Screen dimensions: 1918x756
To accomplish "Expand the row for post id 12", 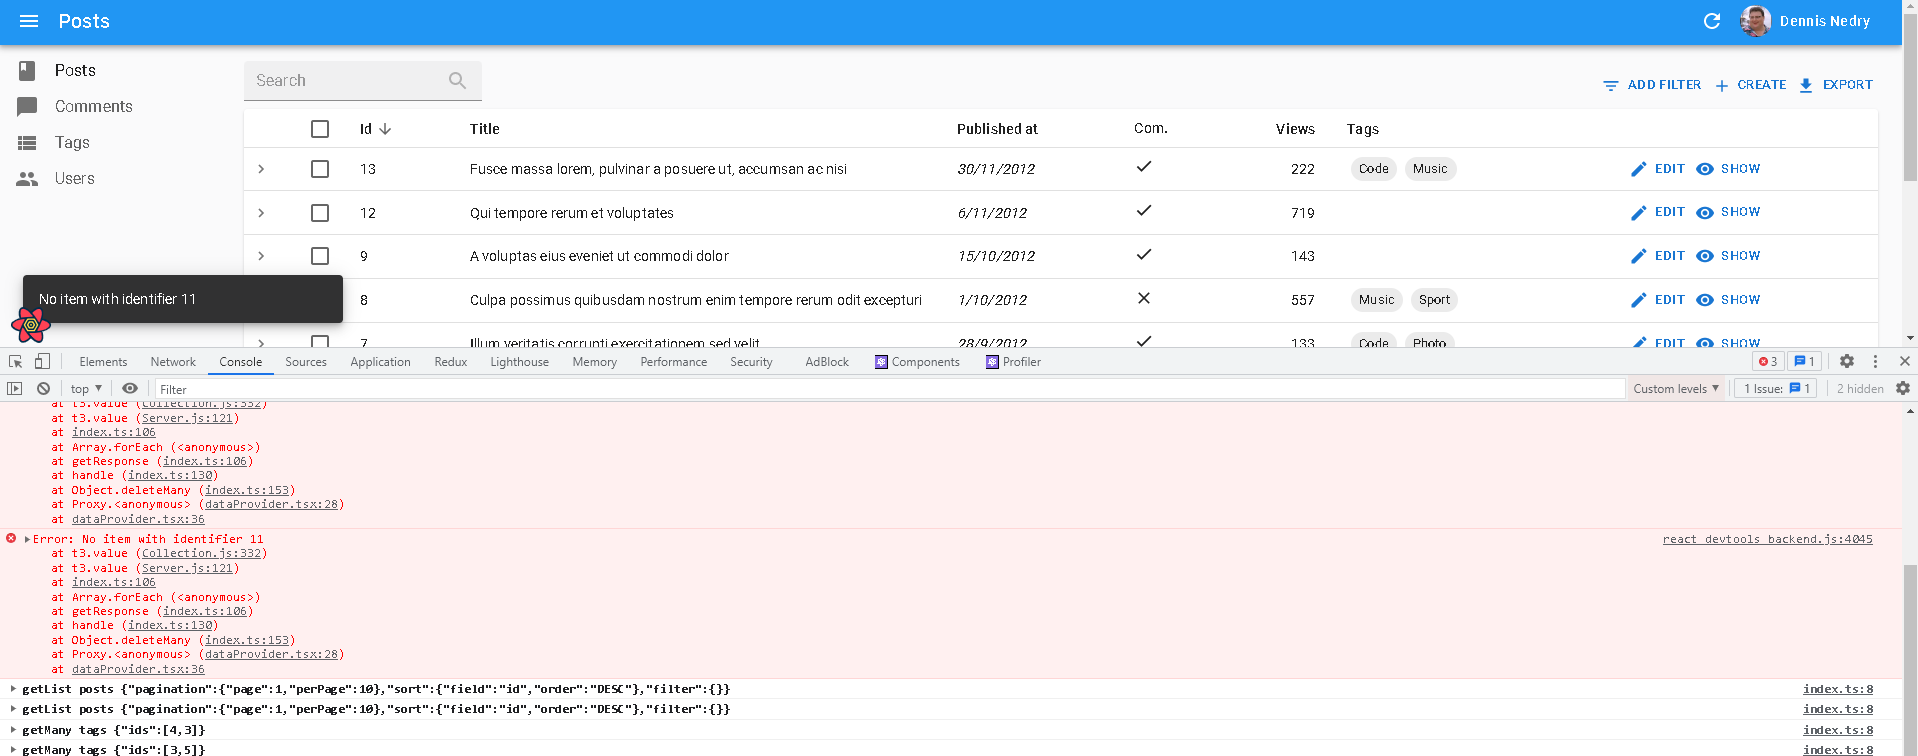I will (261, 213).
